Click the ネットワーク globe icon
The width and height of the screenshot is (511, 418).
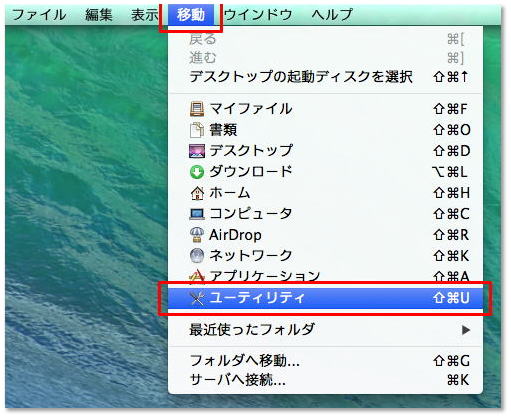click(197, 256)
